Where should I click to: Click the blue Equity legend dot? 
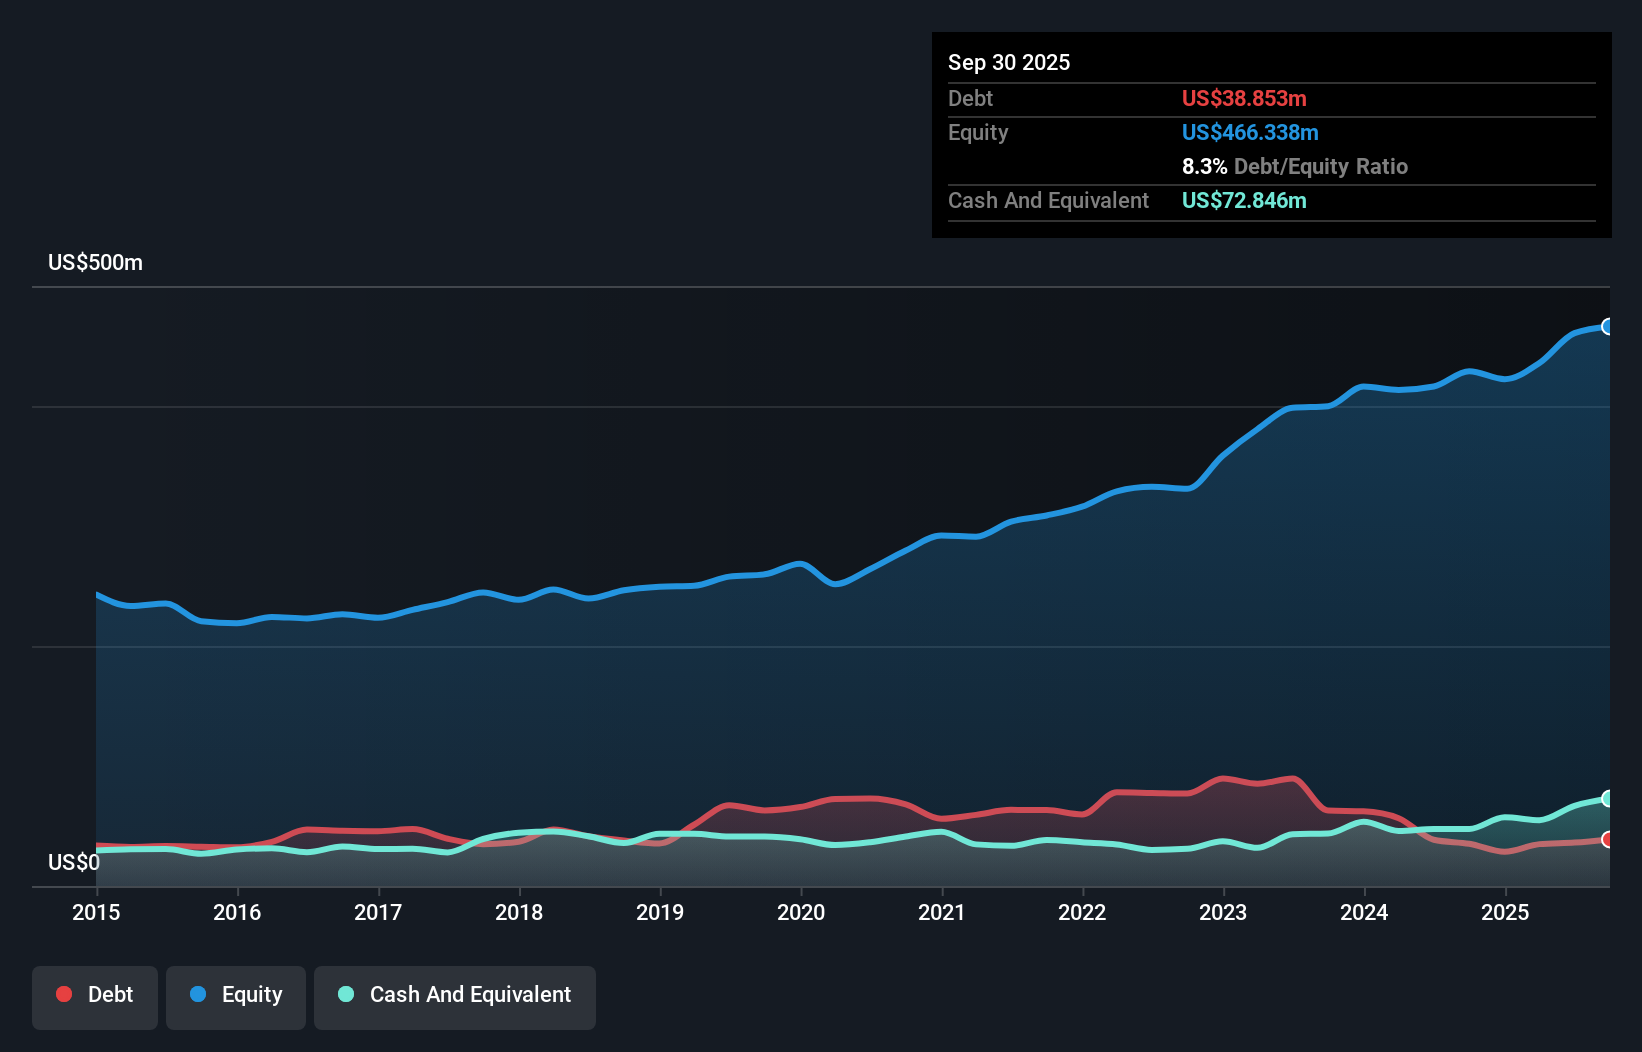click(x=198, y=994)
